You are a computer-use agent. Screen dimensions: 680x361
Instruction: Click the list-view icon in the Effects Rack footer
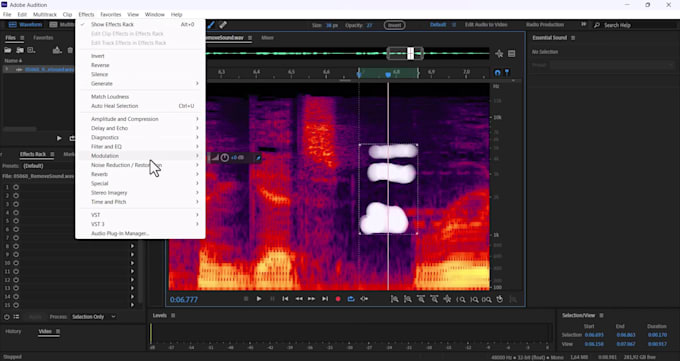coord(16,317)
